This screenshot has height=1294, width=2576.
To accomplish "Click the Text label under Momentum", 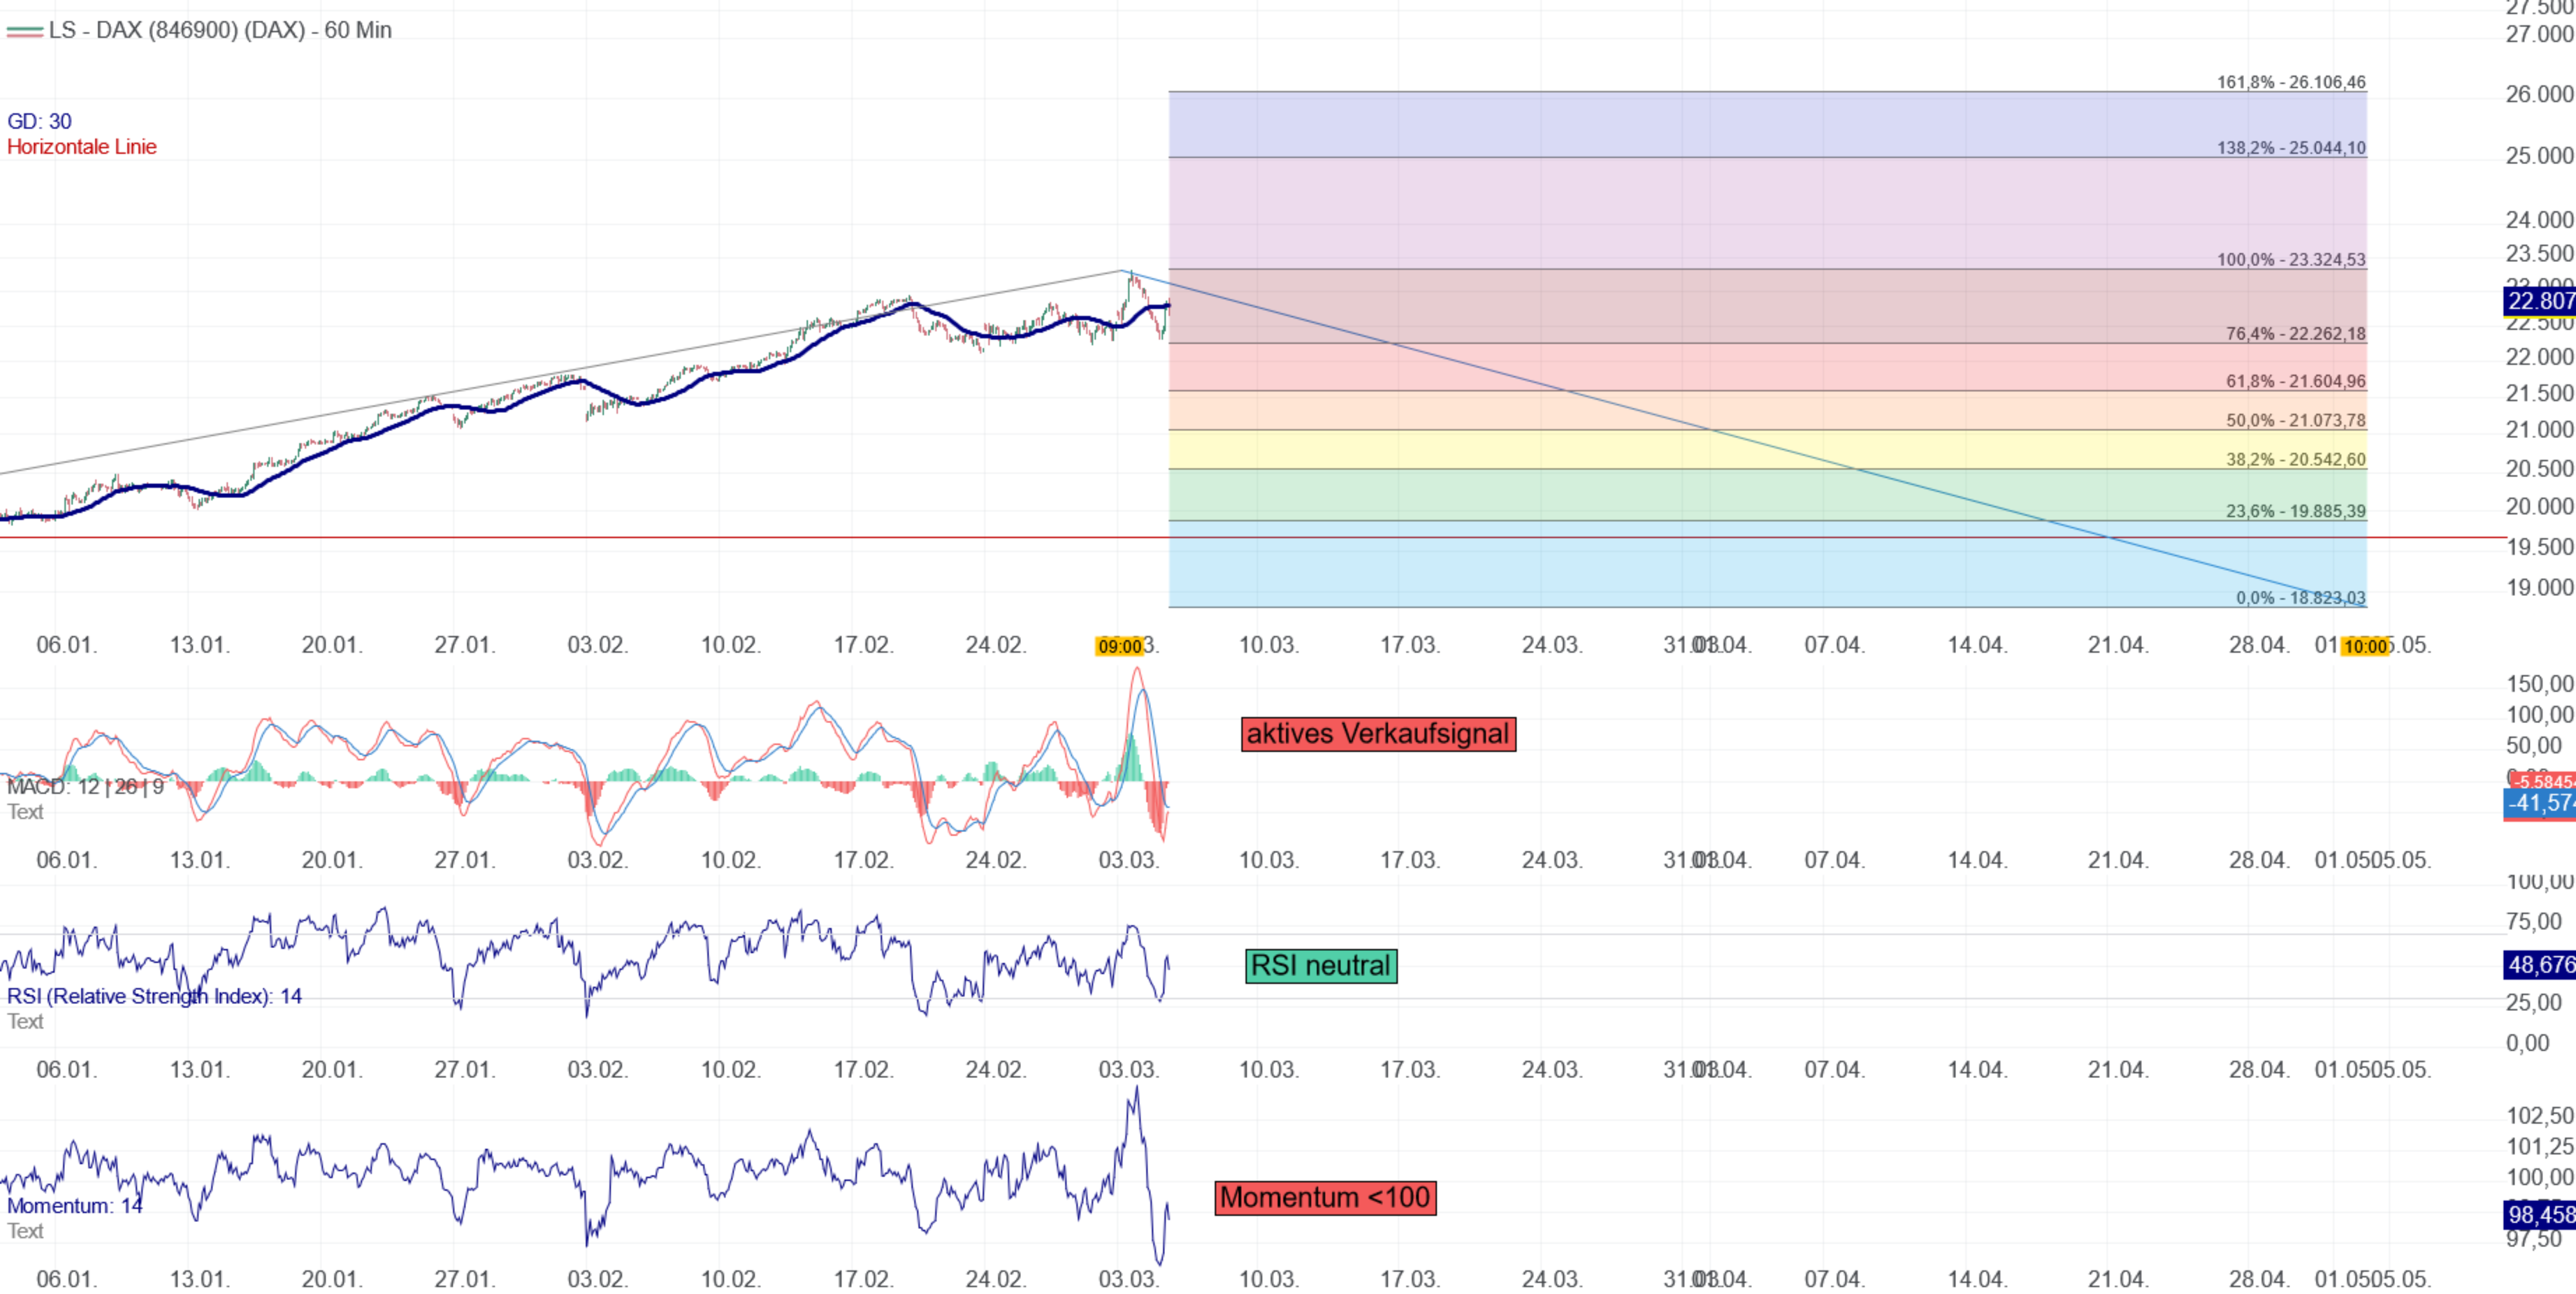I will tap(25, 1231).
